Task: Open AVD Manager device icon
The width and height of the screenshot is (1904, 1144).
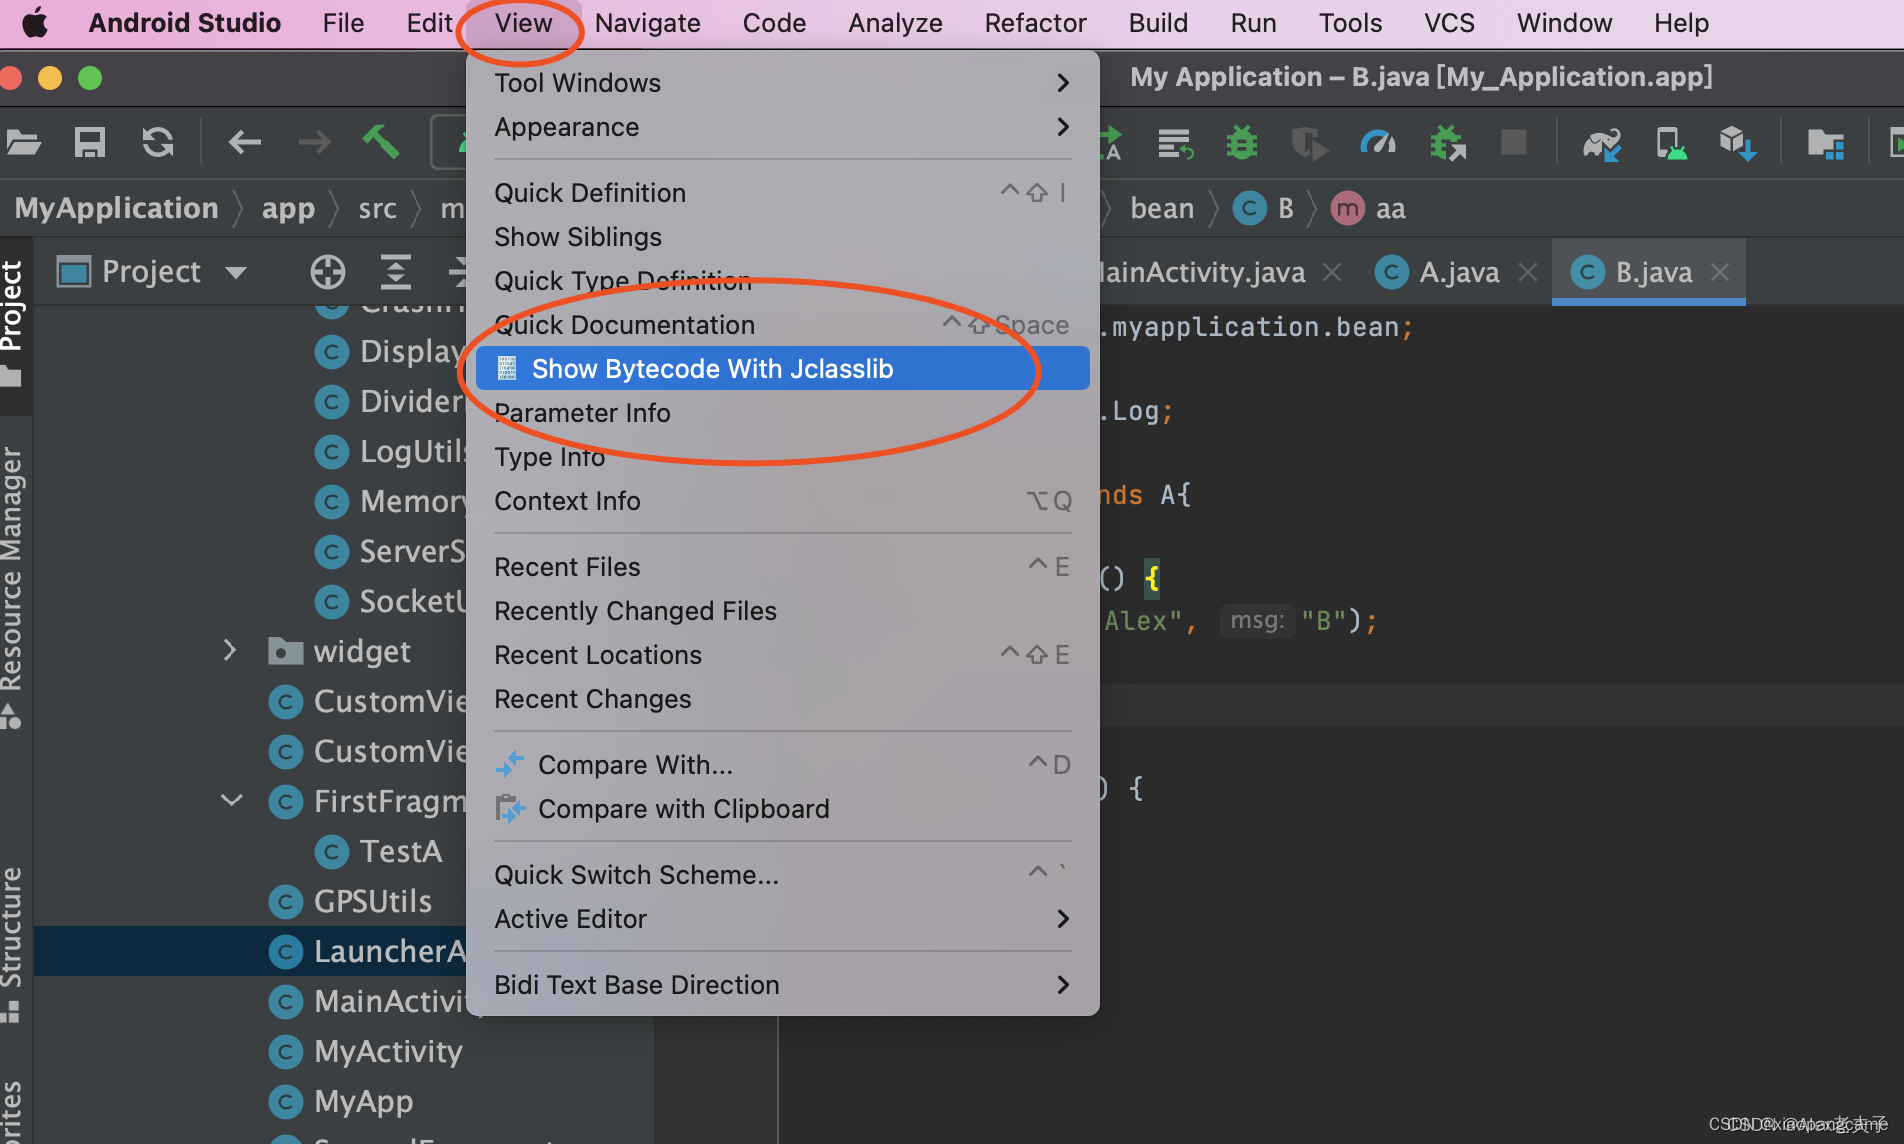Action: coord(1670,143)
